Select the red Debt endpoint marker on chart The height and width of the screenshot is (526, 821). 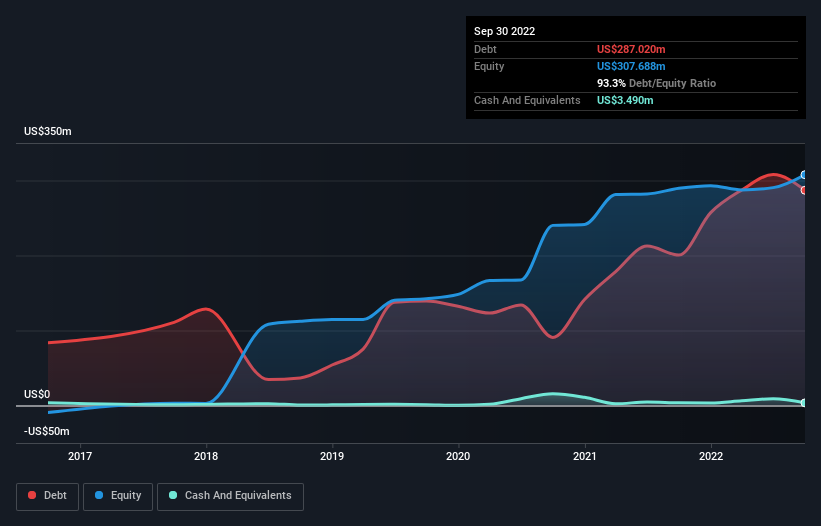[804, 190]
